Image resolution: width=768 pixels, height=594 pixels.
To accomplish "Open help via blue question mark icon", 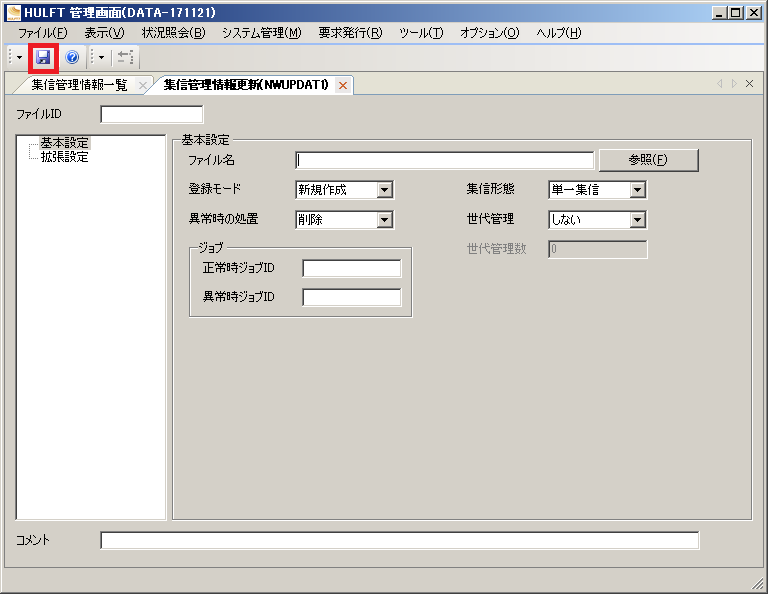I will pos(72,58).
